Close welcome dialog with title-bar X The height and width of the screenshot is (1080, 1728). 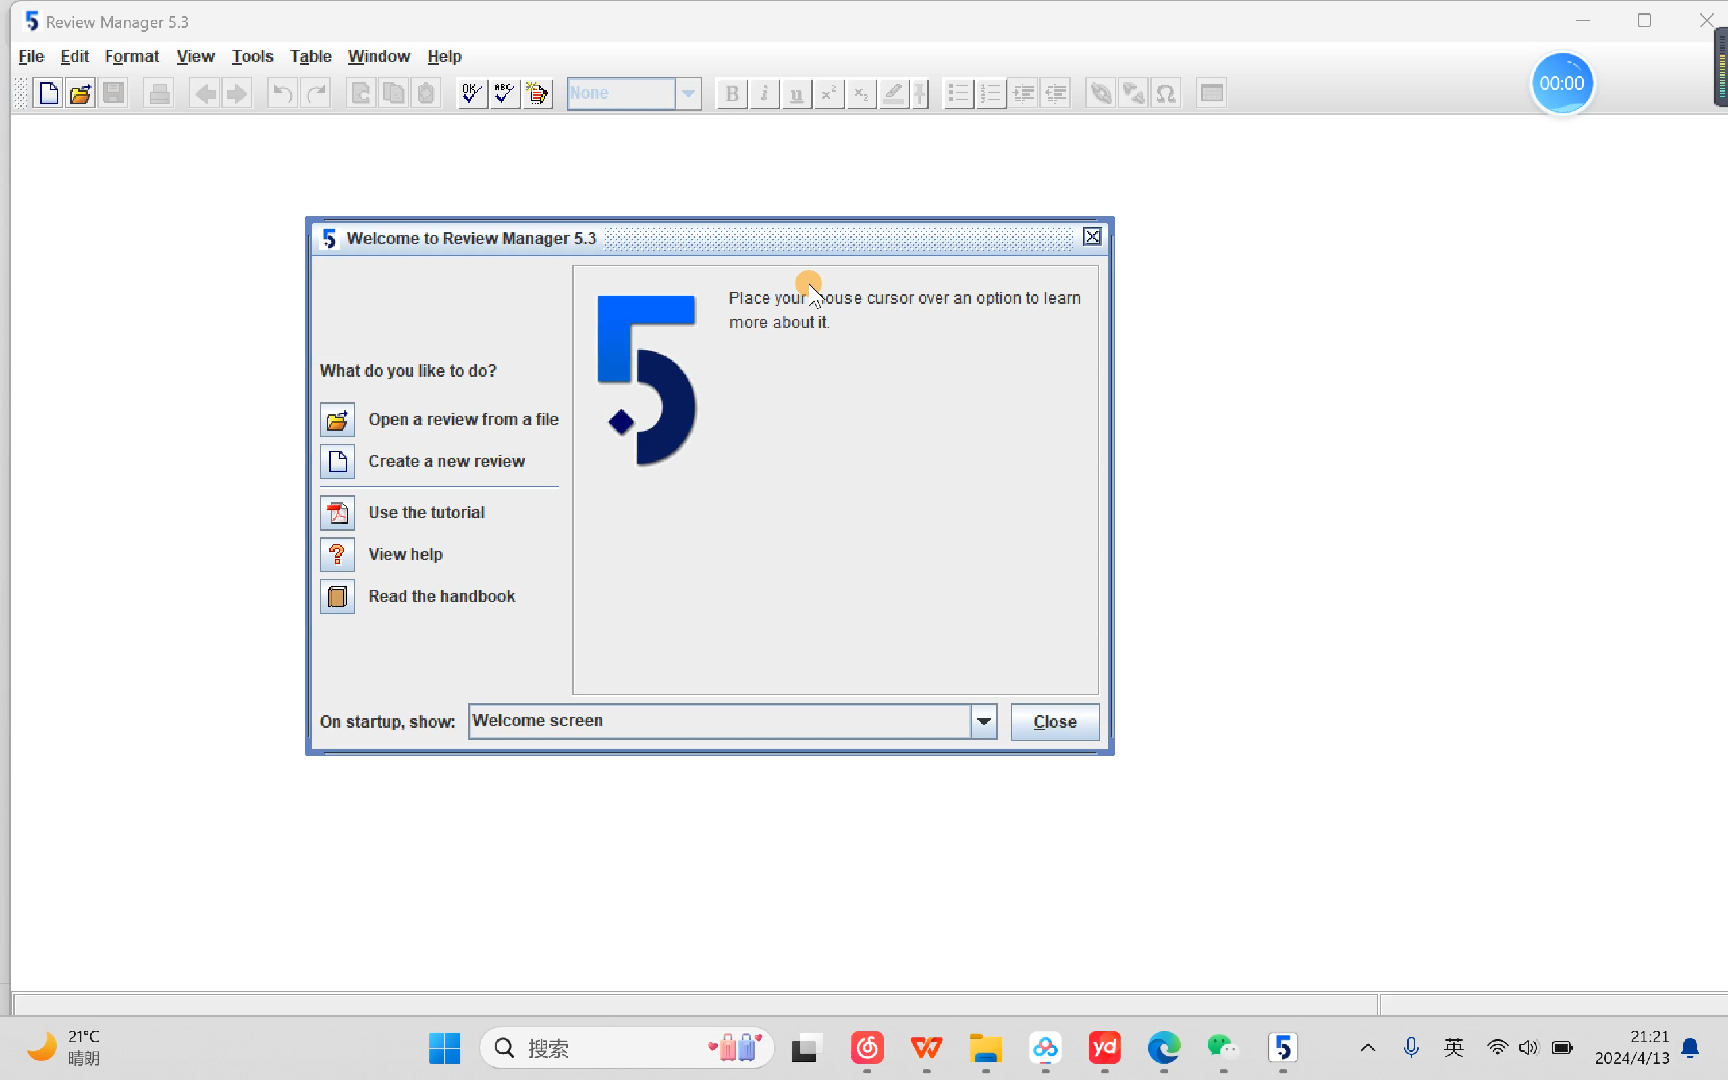pos(1092,237)
